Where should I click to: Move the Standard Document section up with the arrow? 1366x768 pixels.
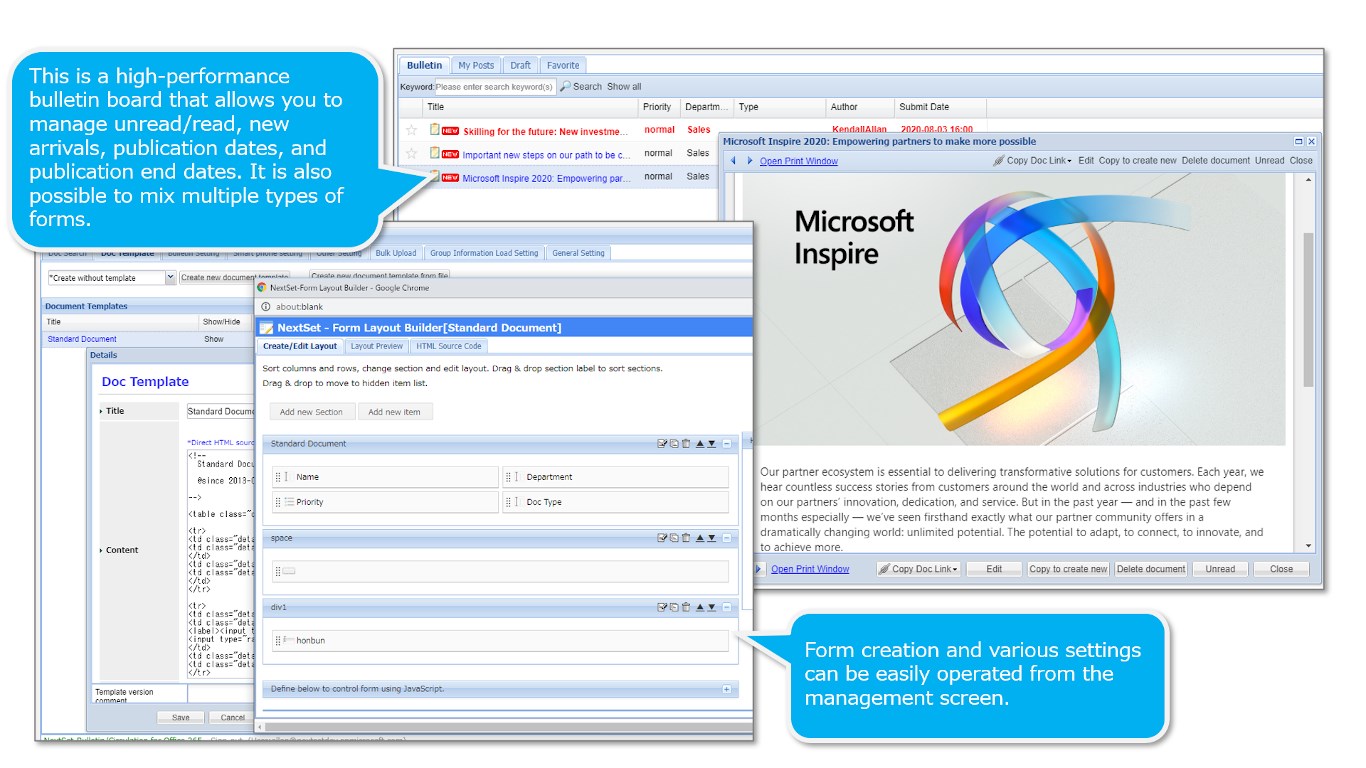pos(700,444)
